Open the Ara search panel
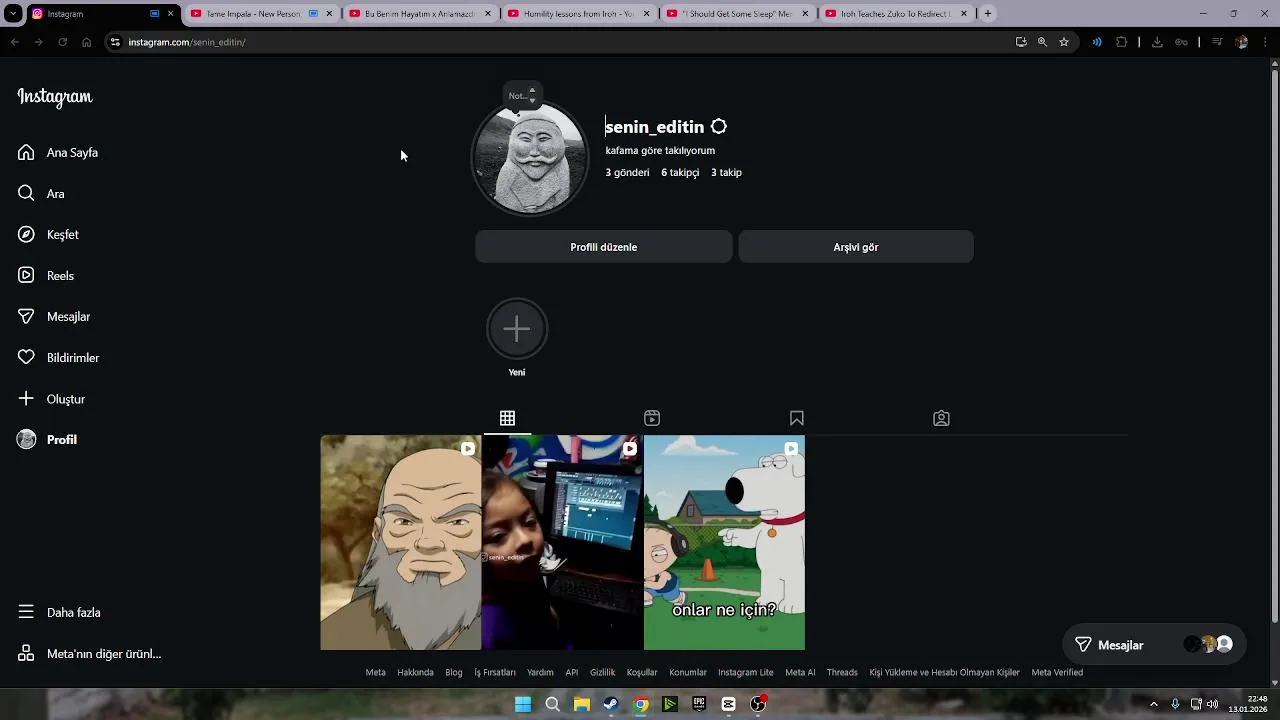 point(41,194)
